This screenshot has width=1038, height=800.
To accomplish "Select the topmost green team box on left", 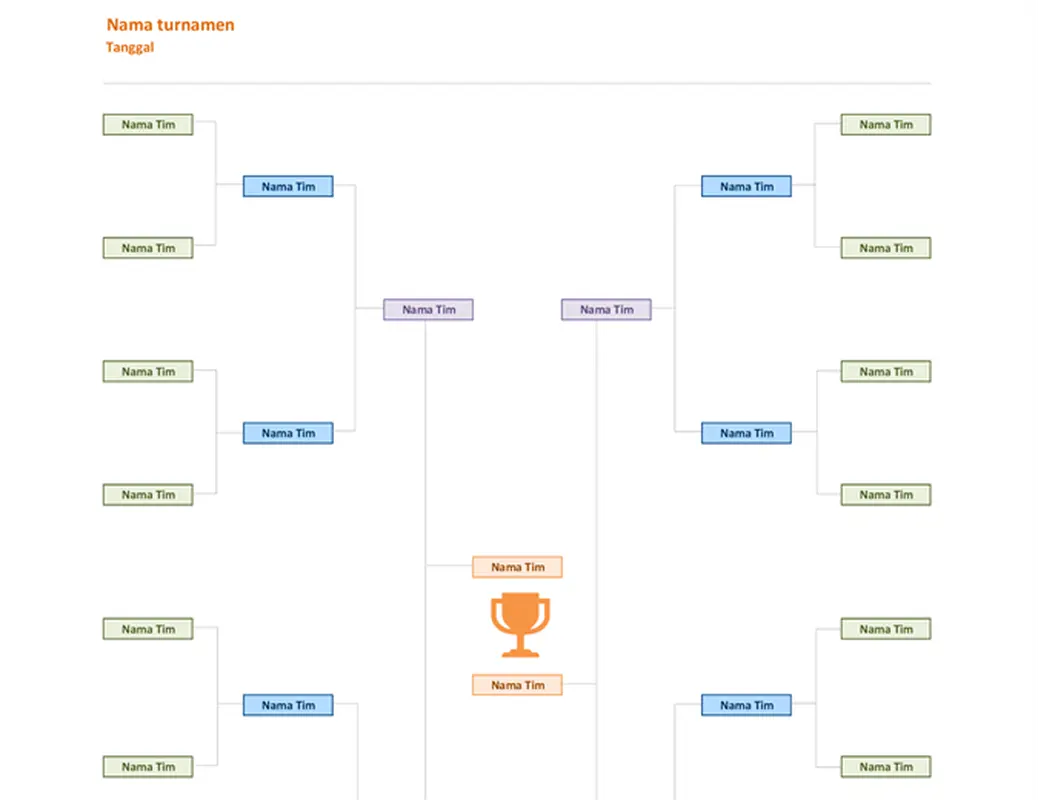I will click(x=148, y=125).
